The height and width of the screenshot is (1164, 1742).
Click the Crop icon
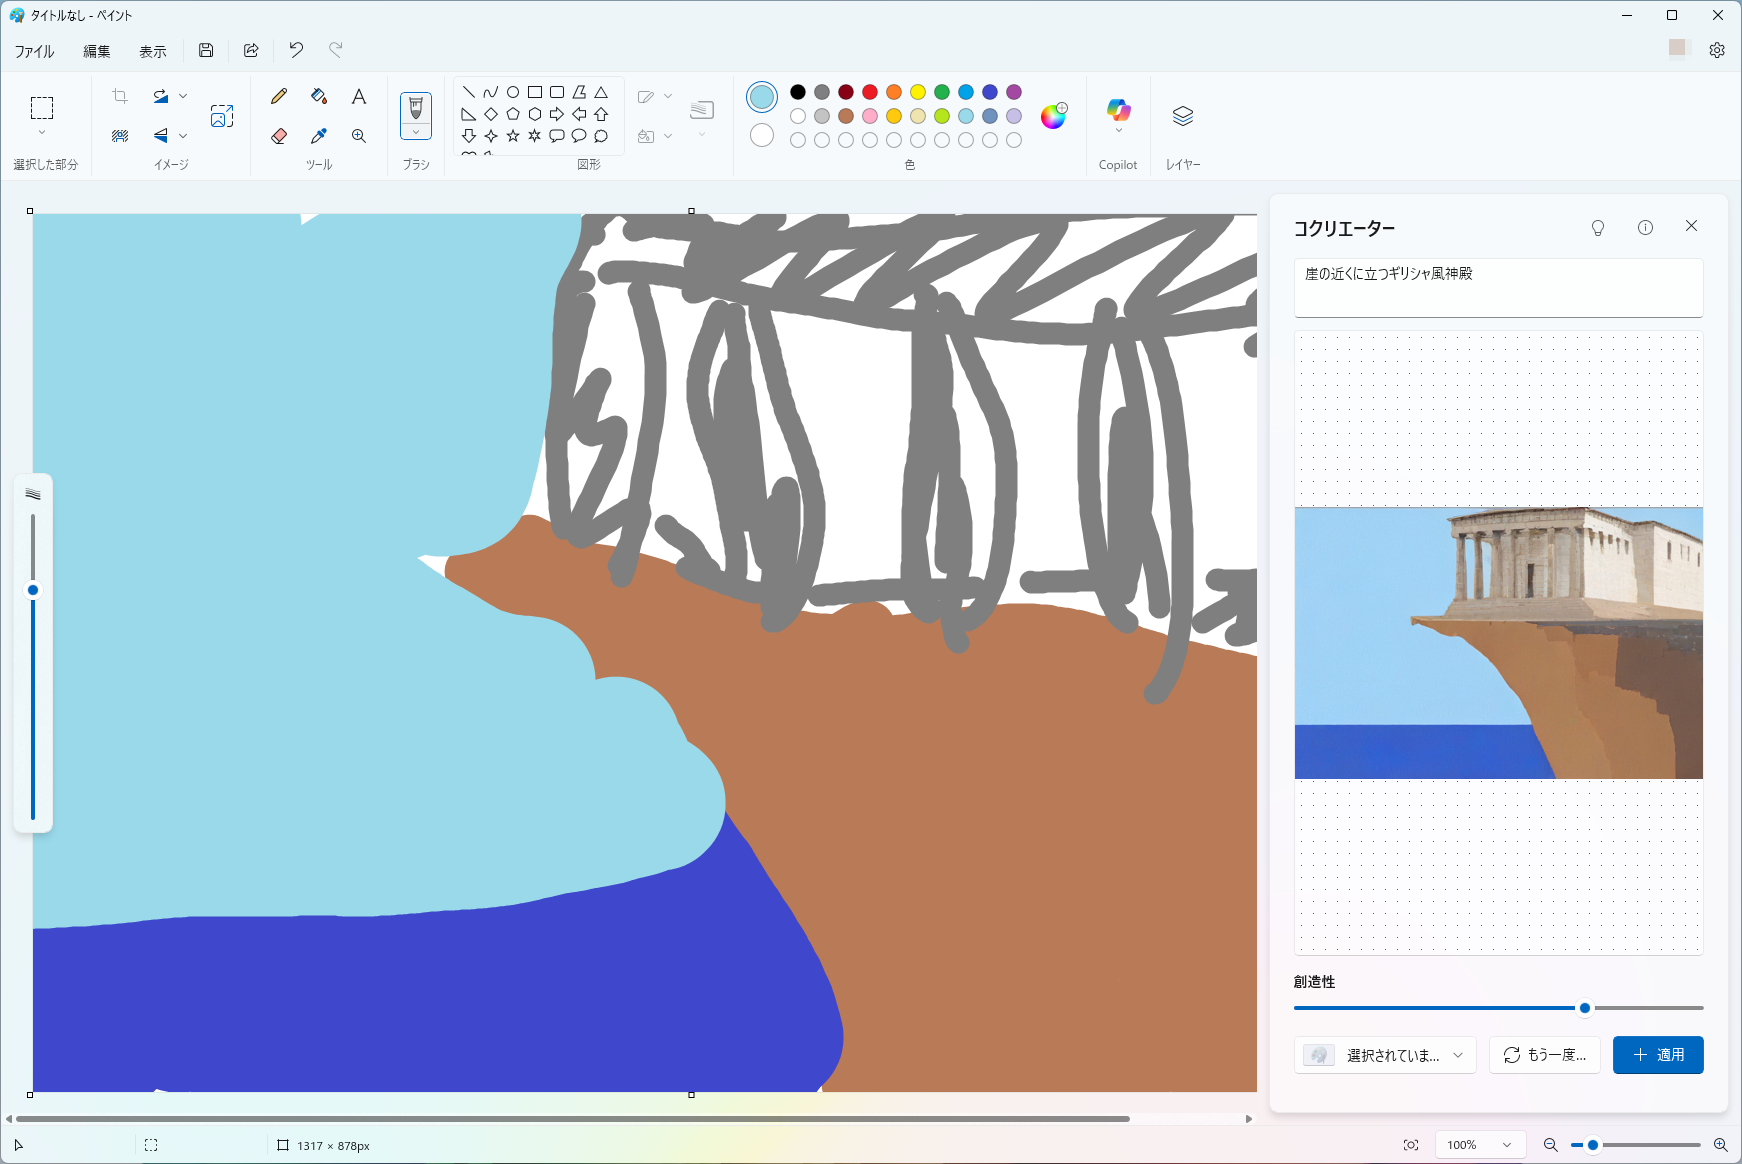tap(120, 96)
